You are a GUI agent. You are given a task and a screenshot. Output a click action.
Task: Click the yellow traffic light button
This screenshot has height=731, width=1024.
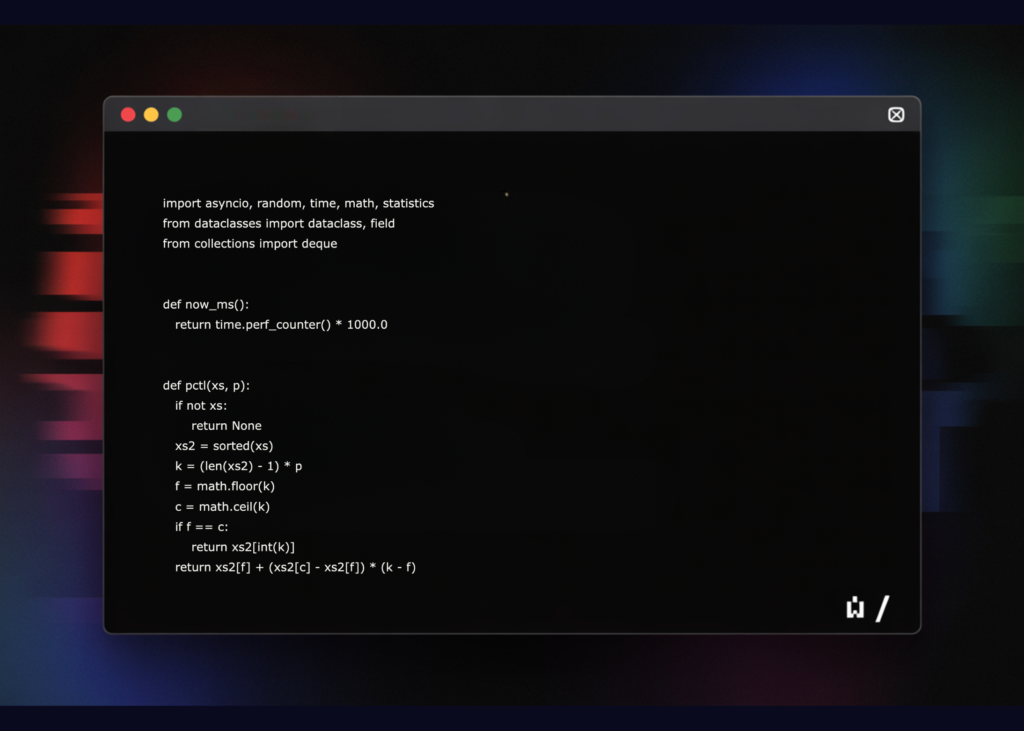pos(151,114)
